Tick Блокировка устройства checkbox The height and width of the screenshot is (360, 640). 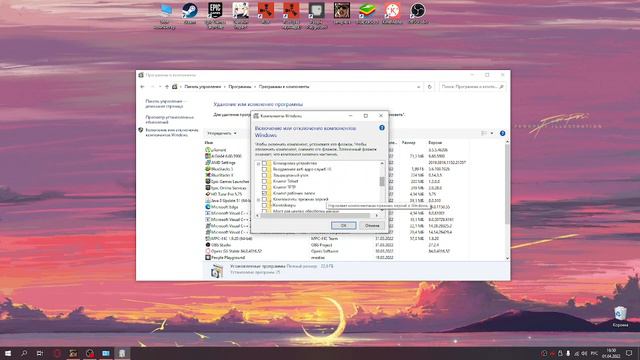pyautogui.click(x=264, y=163)
